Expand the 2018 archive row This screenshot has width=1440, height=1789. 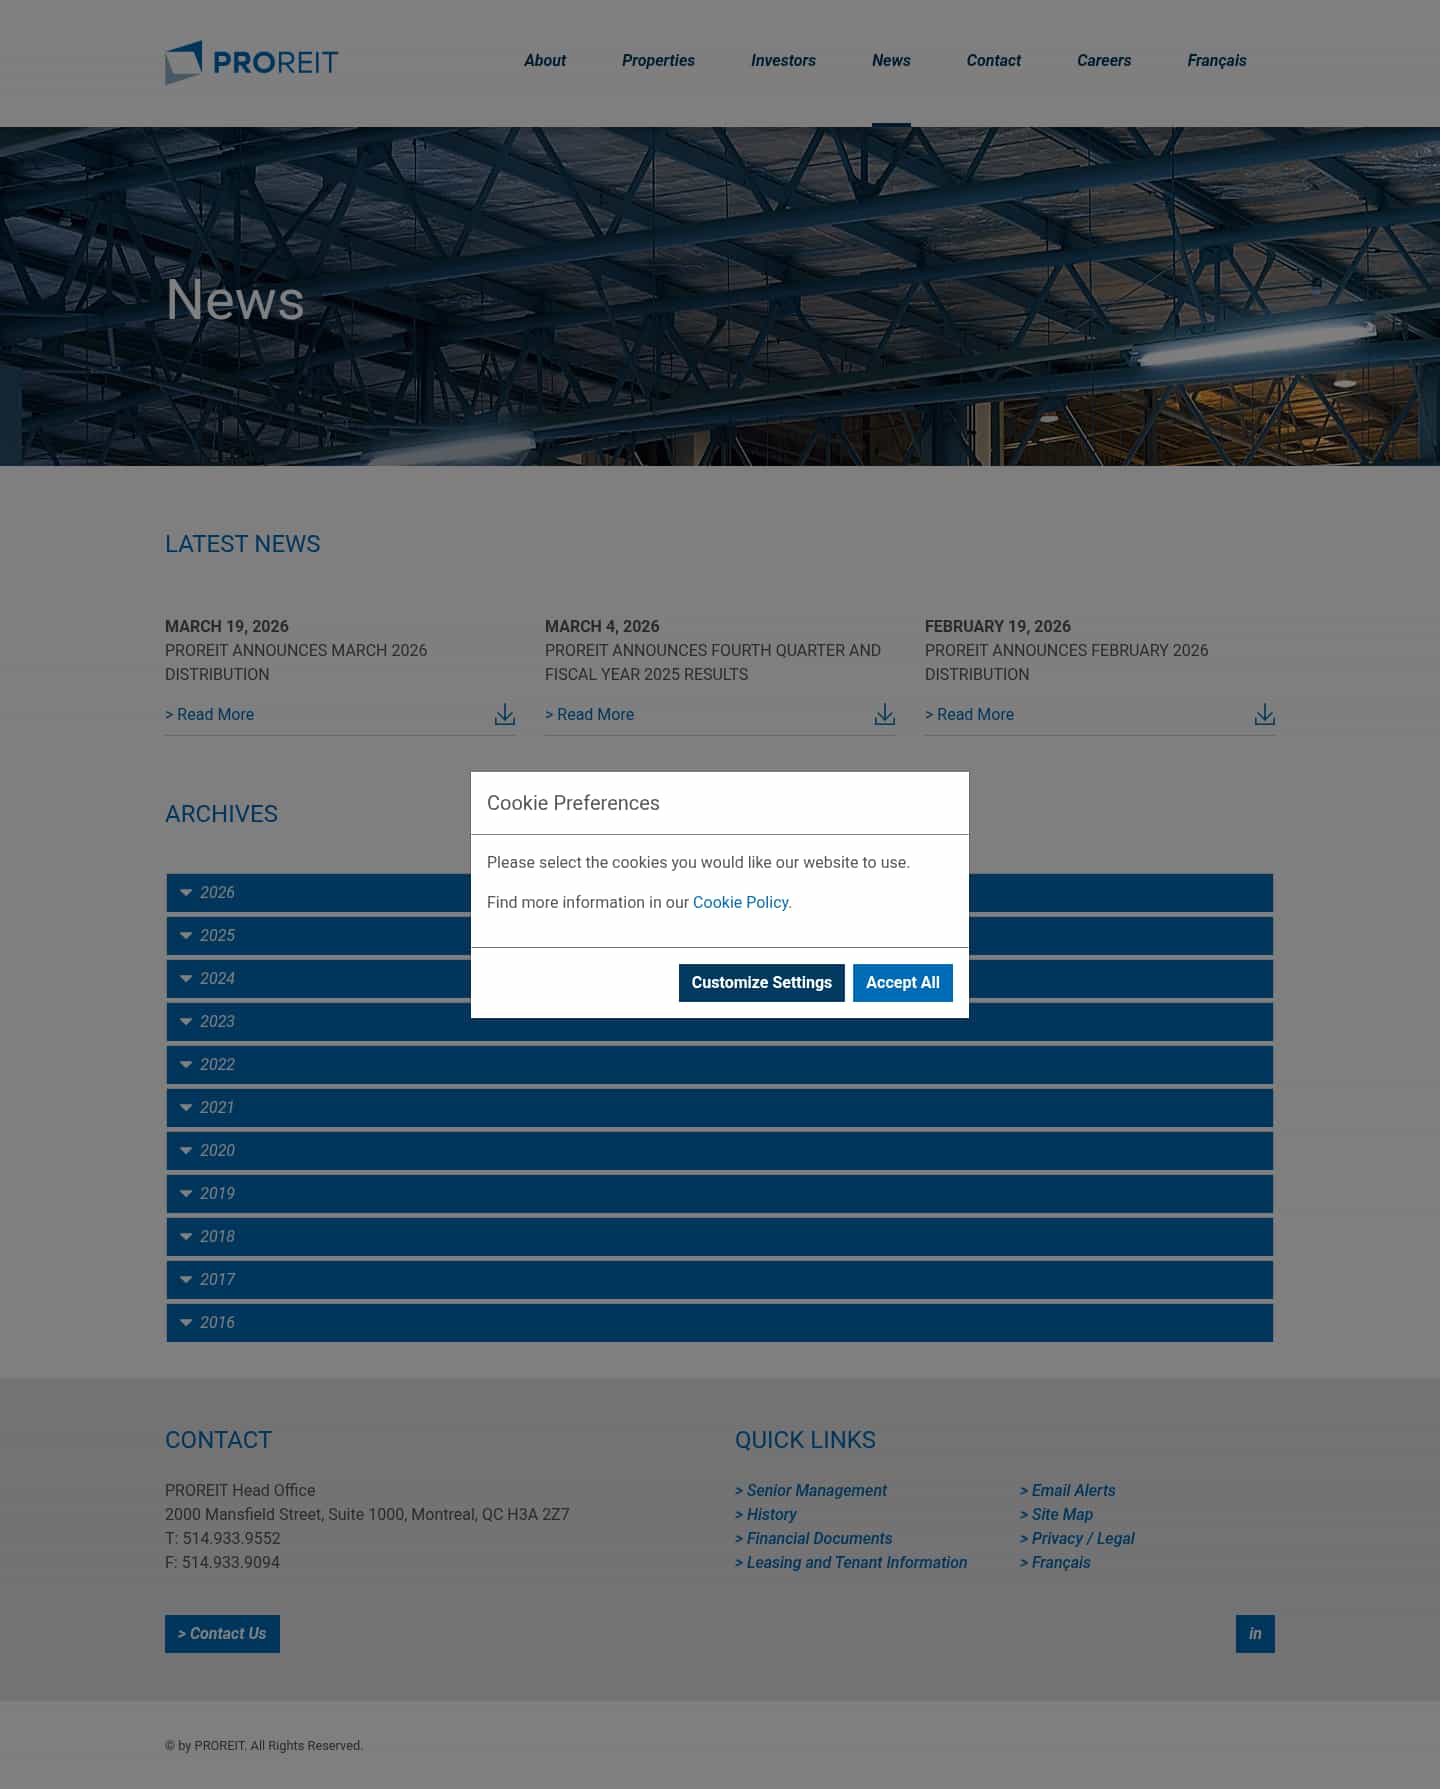click(720, 1237)
